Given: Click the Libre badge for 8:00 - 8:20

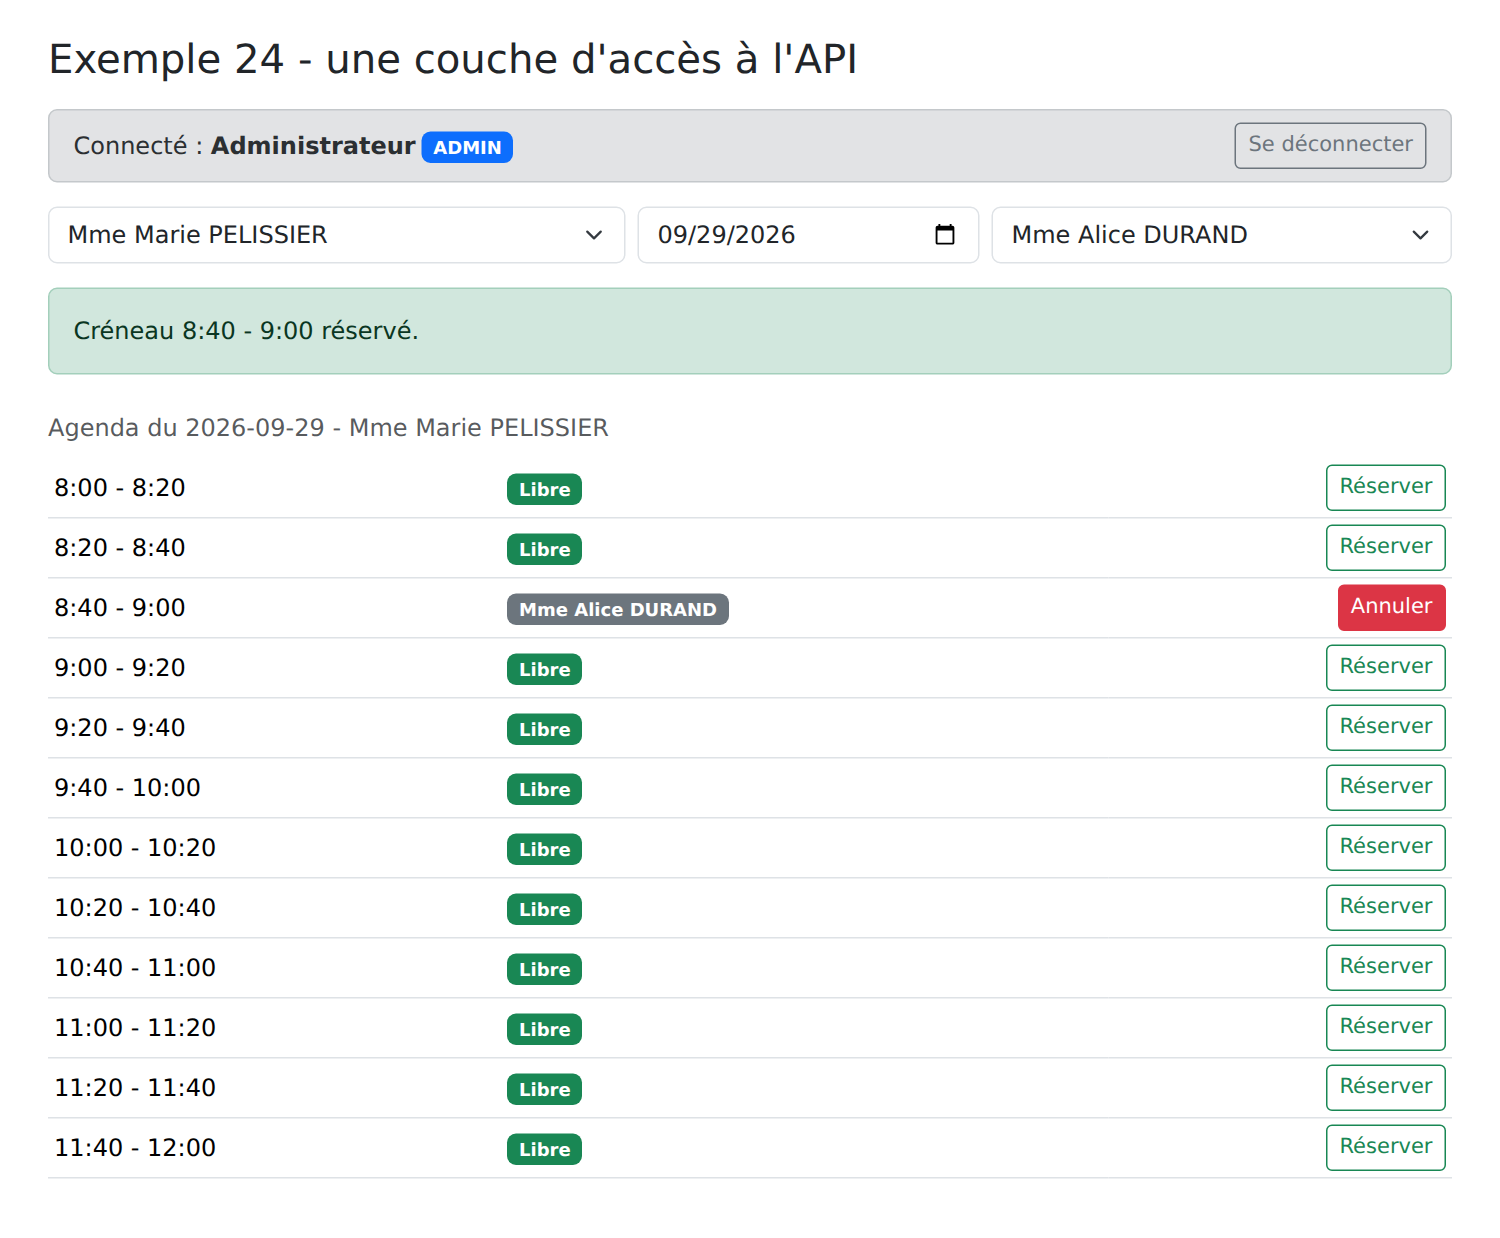Looking at the screenshot, I should coord(544,489).
